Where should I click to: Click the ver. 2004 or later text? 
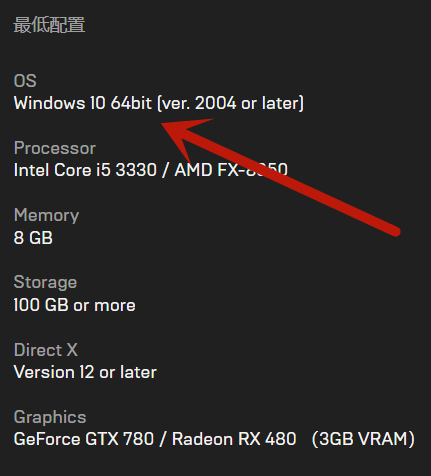tap(231, 103)
